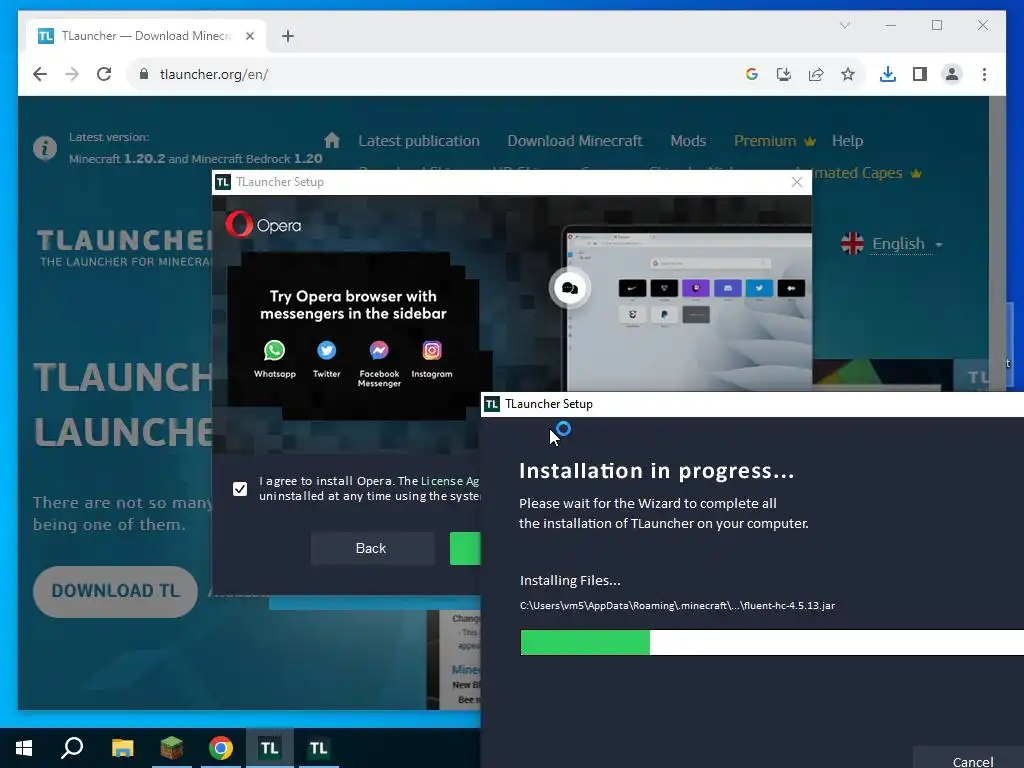
Task: Close the TLauncher browser tab
Action: [x=249, y=36]
